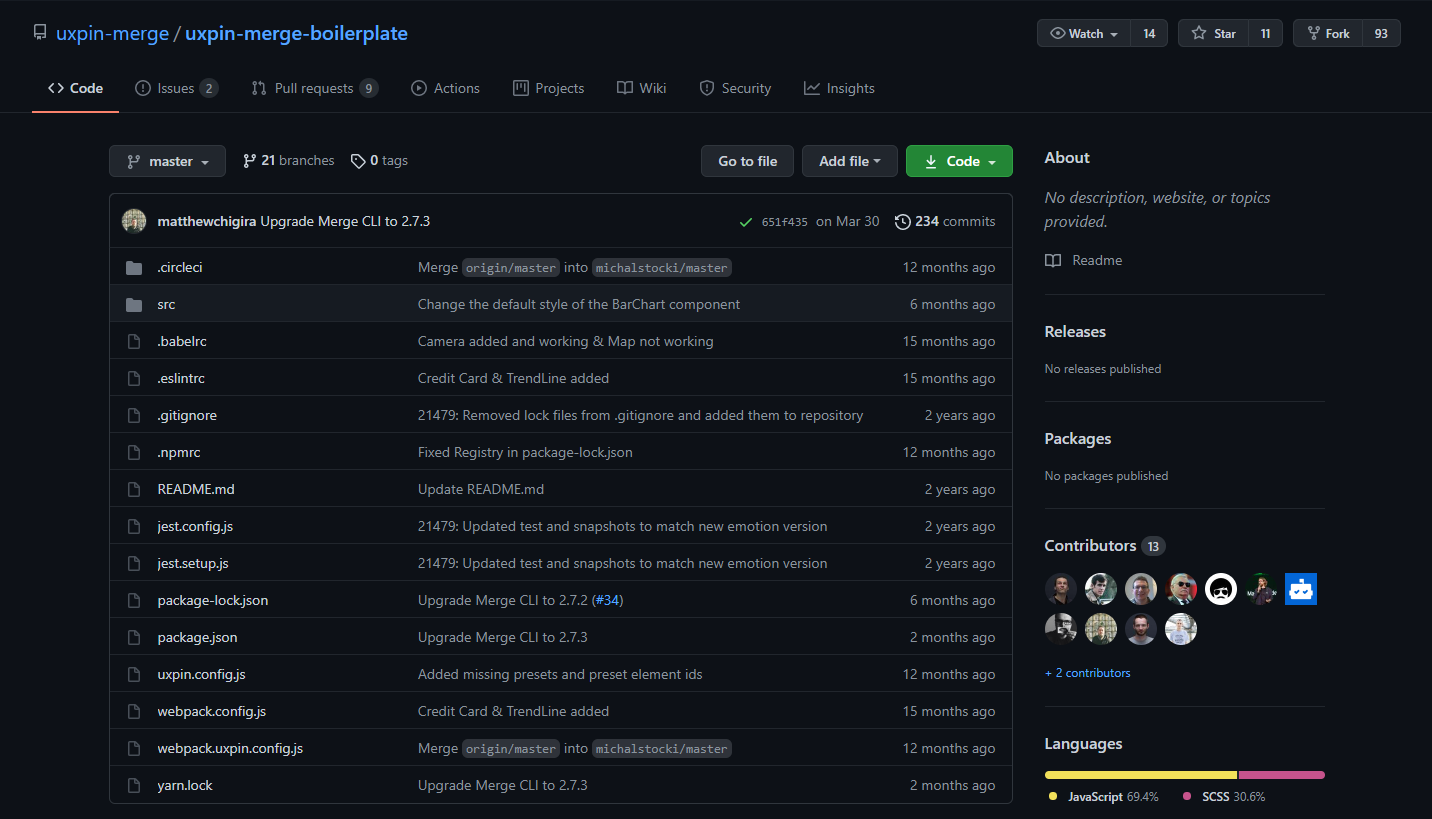This screenshot has width=1432, height=819.
Task: Click matthewchigira's avatar in the commit header
Action: pyautogui.click(x=134, y=221)
